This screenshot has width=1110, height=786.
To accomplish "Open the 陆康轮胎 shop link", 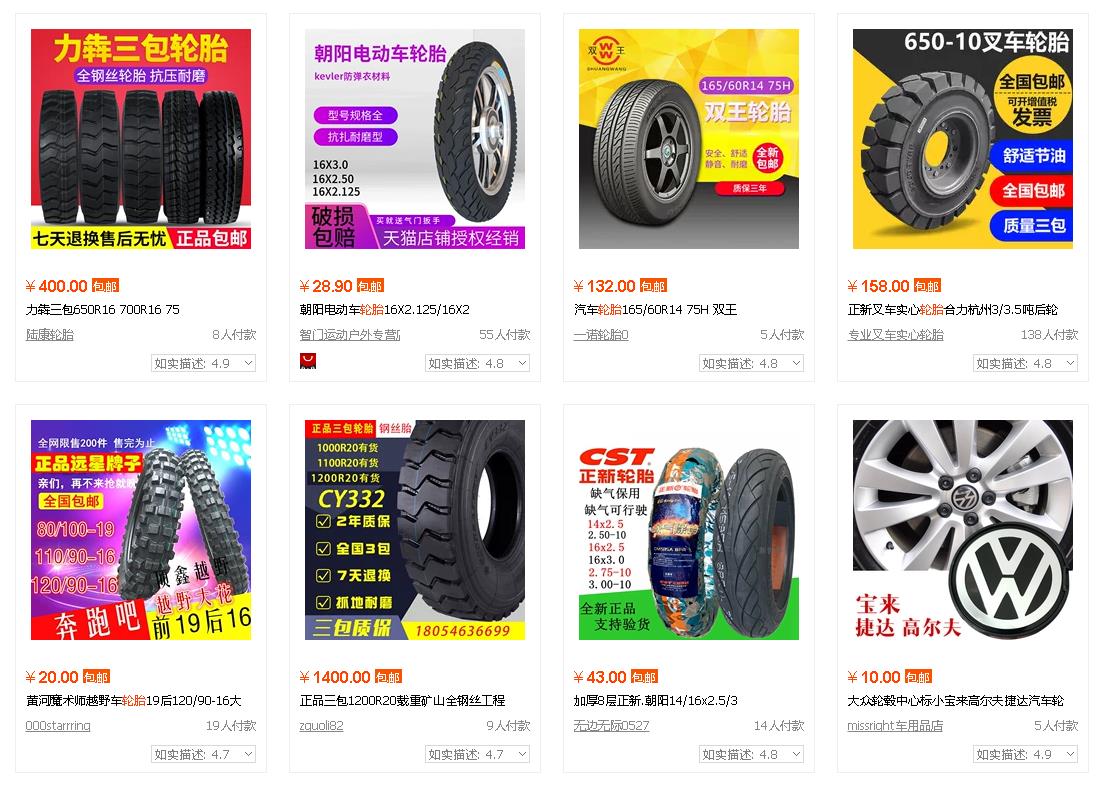I will click(50, 334).
